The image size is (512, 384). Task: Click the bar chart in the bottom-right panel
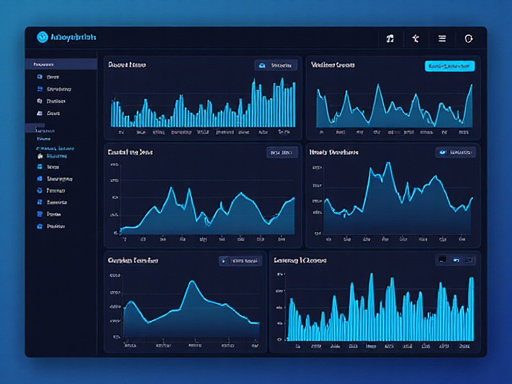(380, 307)
